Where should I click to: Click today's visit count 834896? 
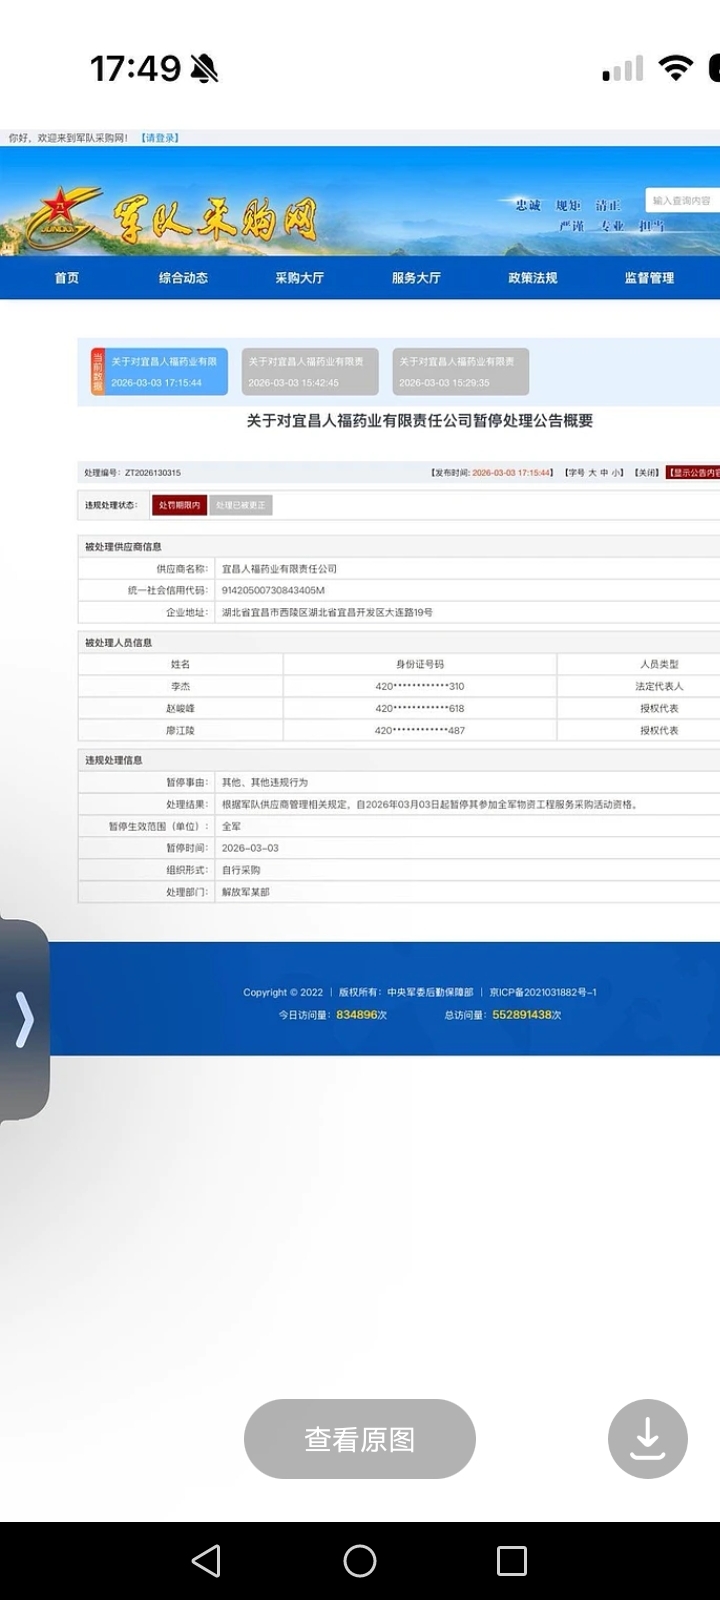click(357, 1015)
